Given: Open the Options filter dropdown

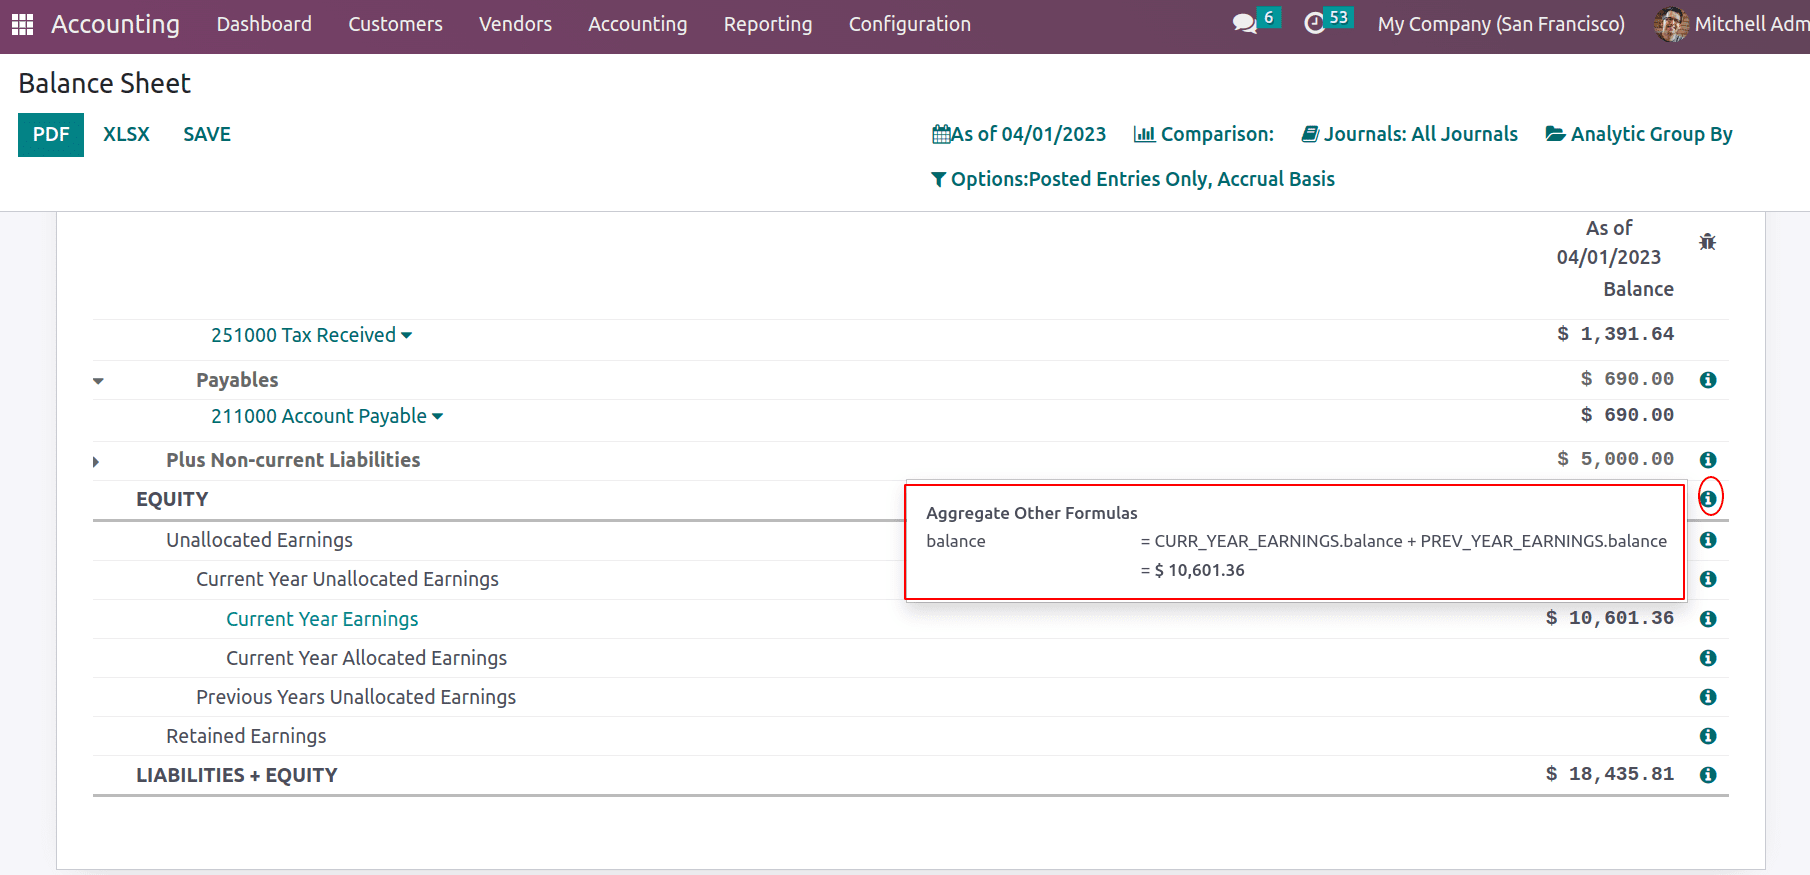Looking at the screenshot, I should pos(1132,179).
